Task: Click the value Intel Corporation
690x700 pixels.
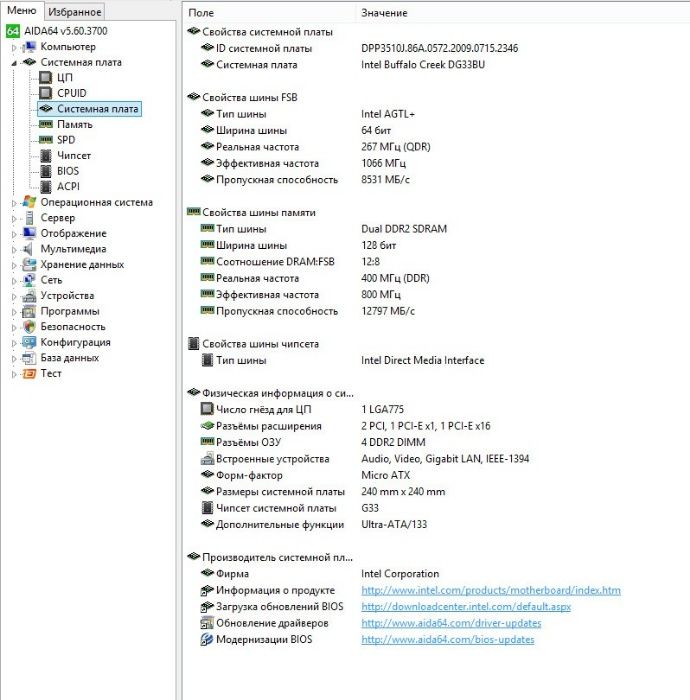Action: point(400,574)
